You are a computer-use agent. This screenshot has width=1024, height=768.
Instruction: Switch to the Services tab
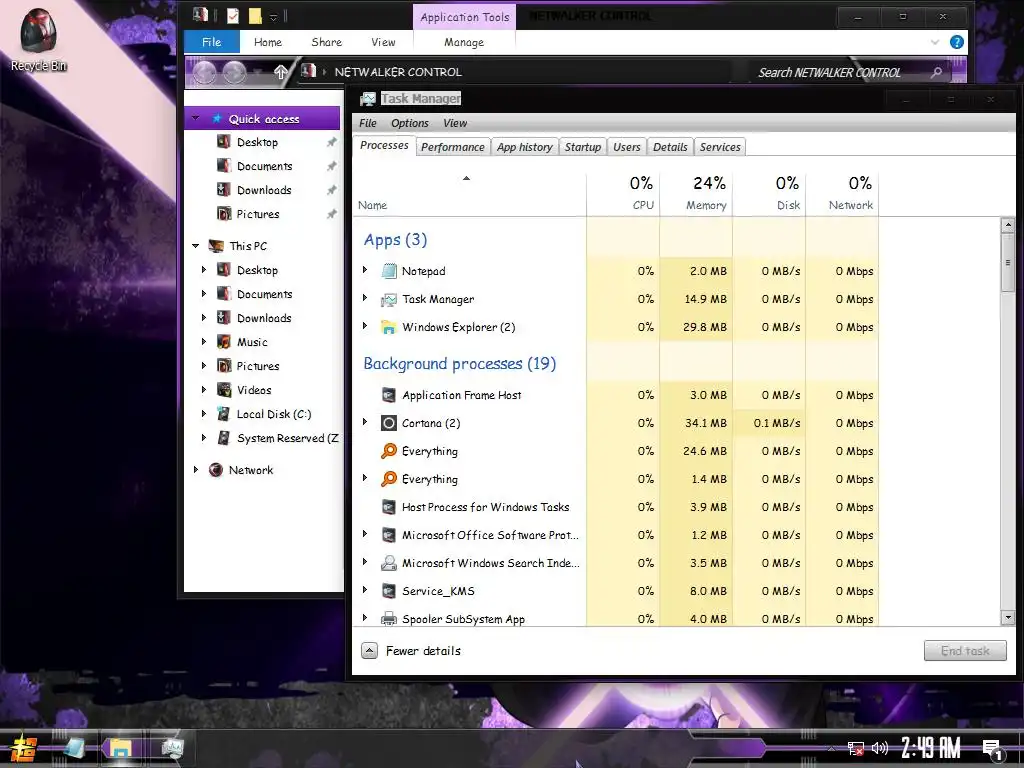click(x=720, y=147)
